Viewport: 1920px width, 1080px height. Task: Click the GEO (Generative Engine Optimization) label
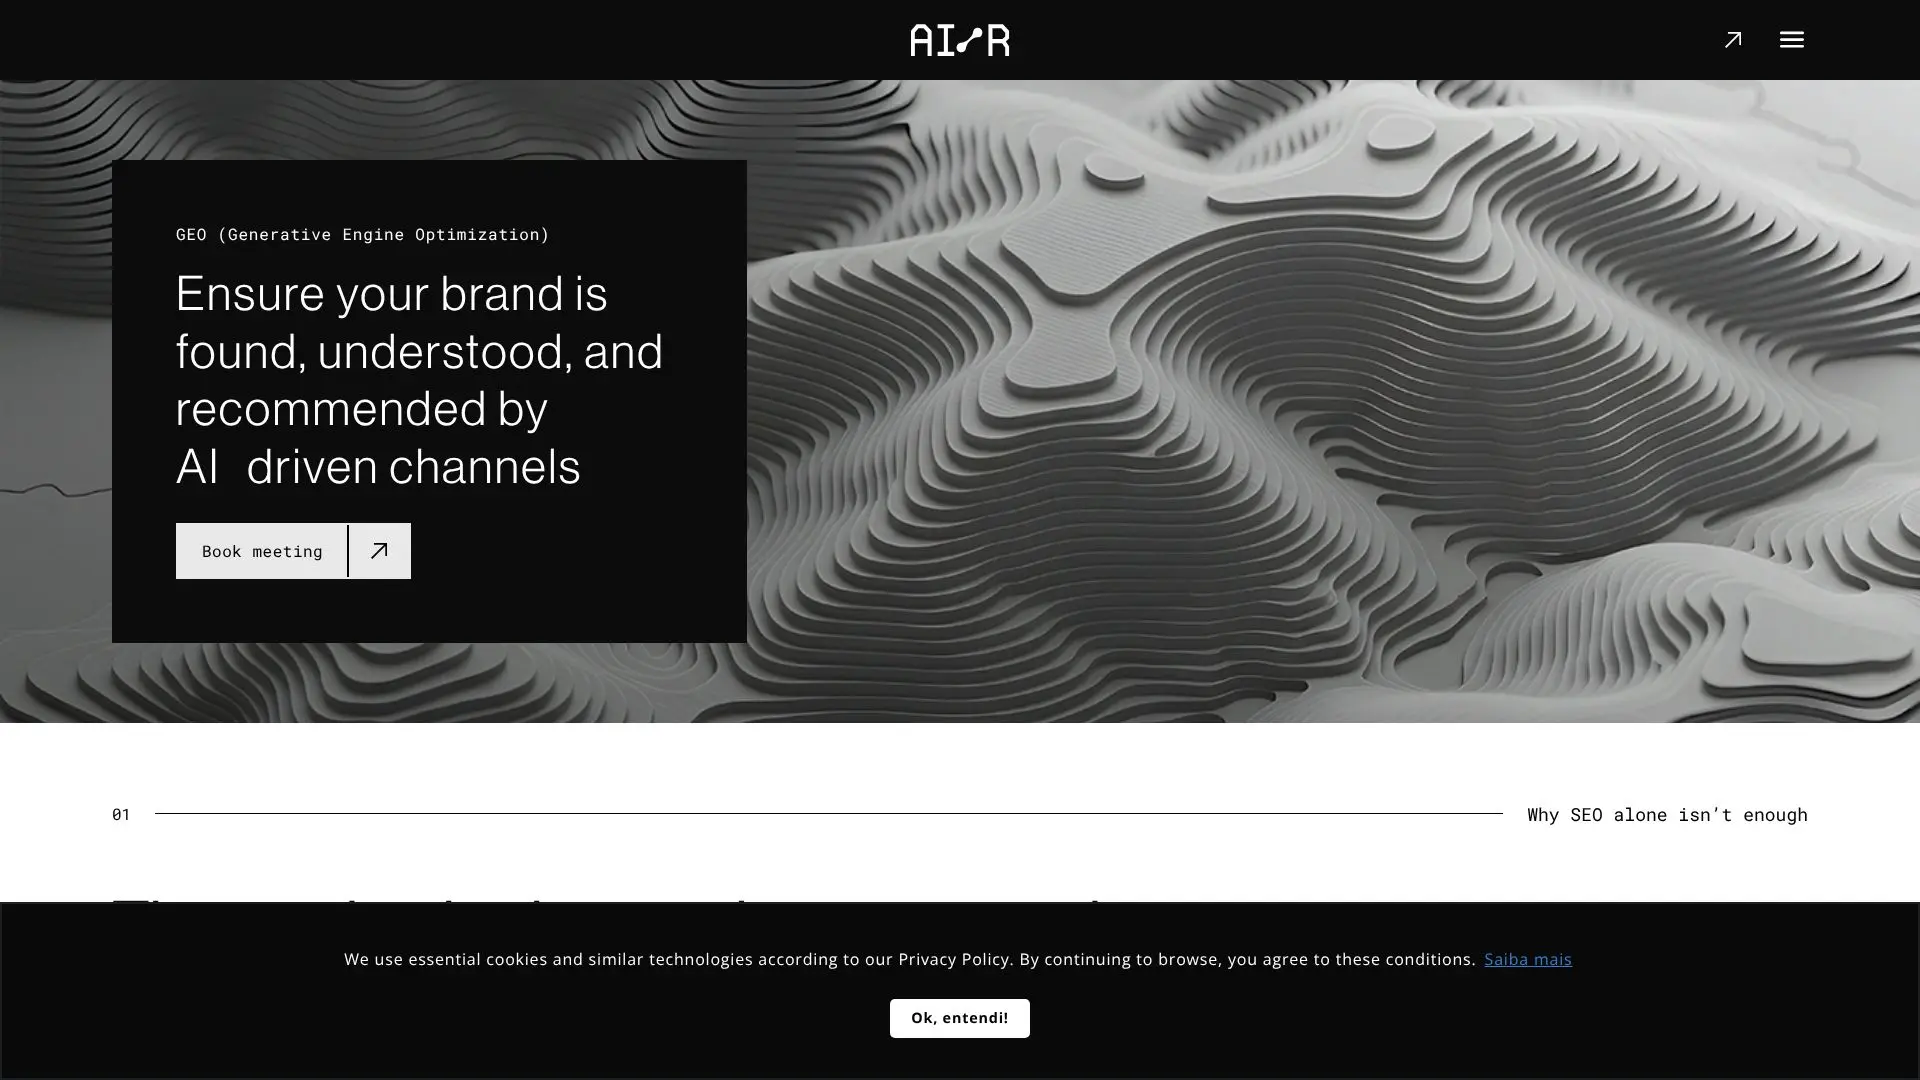(362, 234)
